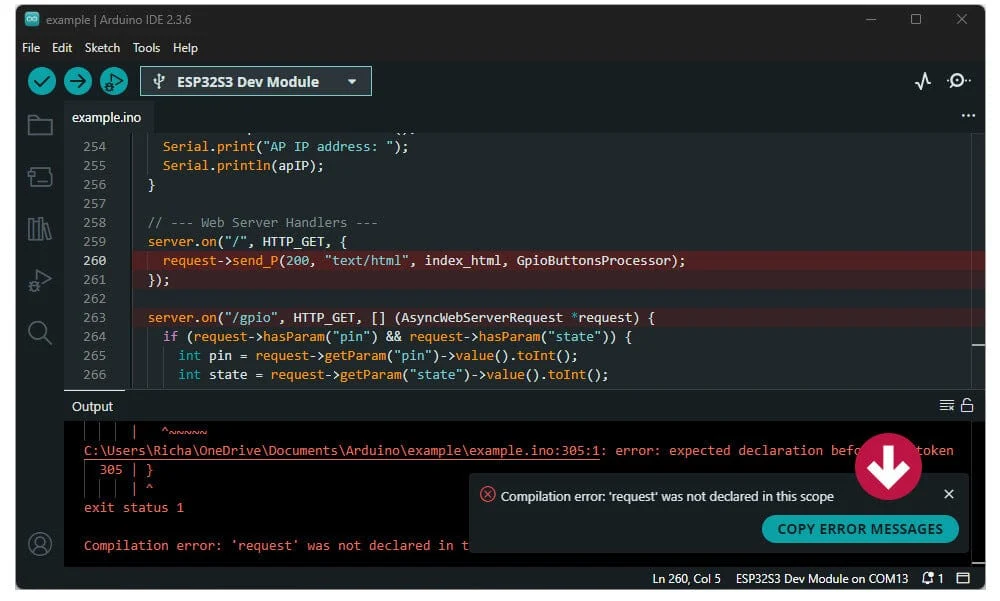Click the highlighted request->send_P code line

pos(423,261)
